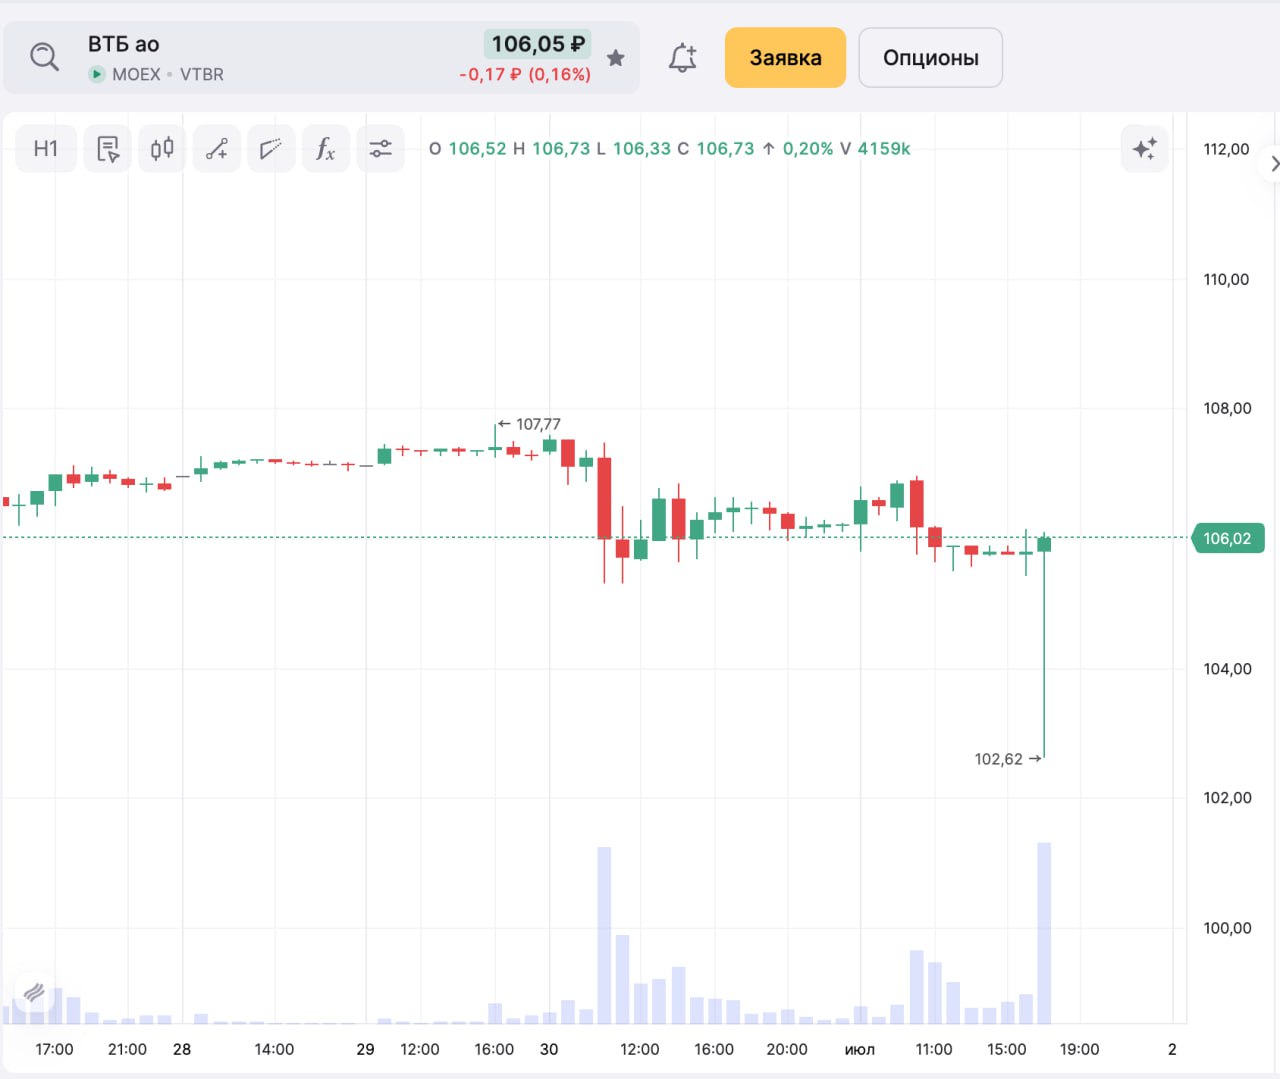Change chart type with candlestick icon
The height and width of the screenshot is (1079, 1280).
(162, 149)
